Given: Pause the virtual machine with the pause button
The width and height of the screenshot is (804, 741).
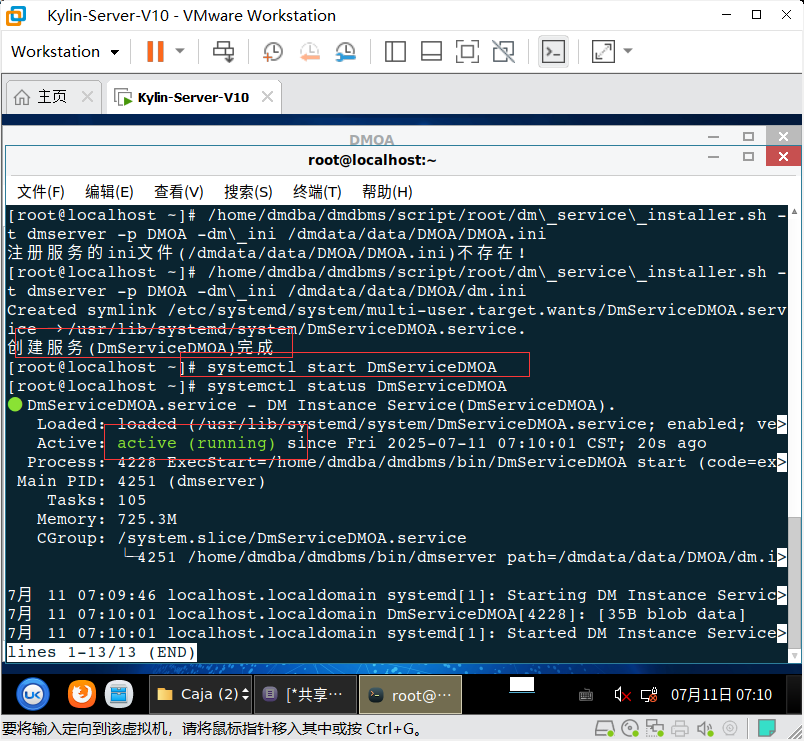Looking at the screenshot, I should [155, 51].
